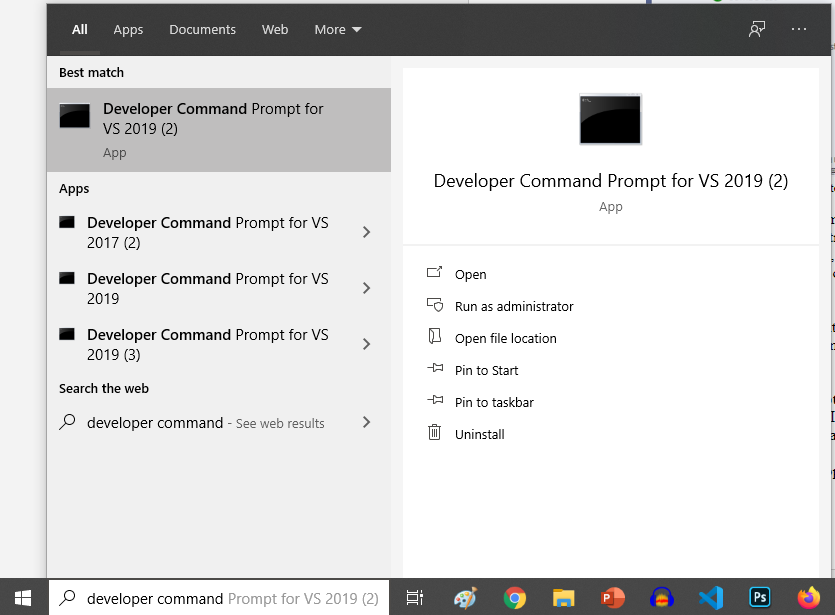This screenshot has height=615, width=835.
Task: Open the Windows Start menu
Action: tap(23, 598)
